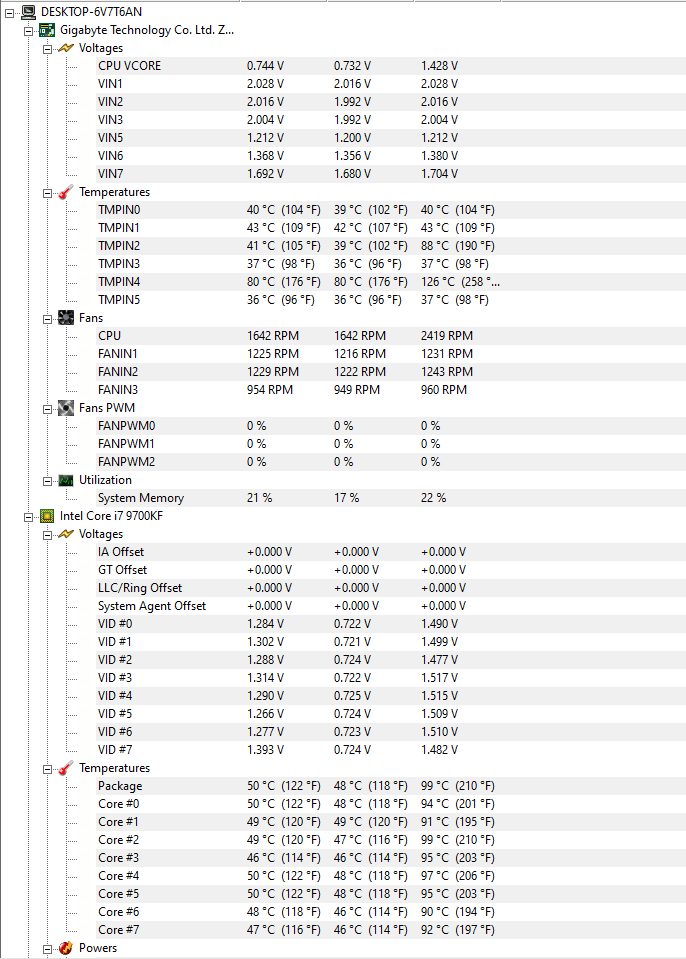Click the Utilization graph icon

coord(66,480)
